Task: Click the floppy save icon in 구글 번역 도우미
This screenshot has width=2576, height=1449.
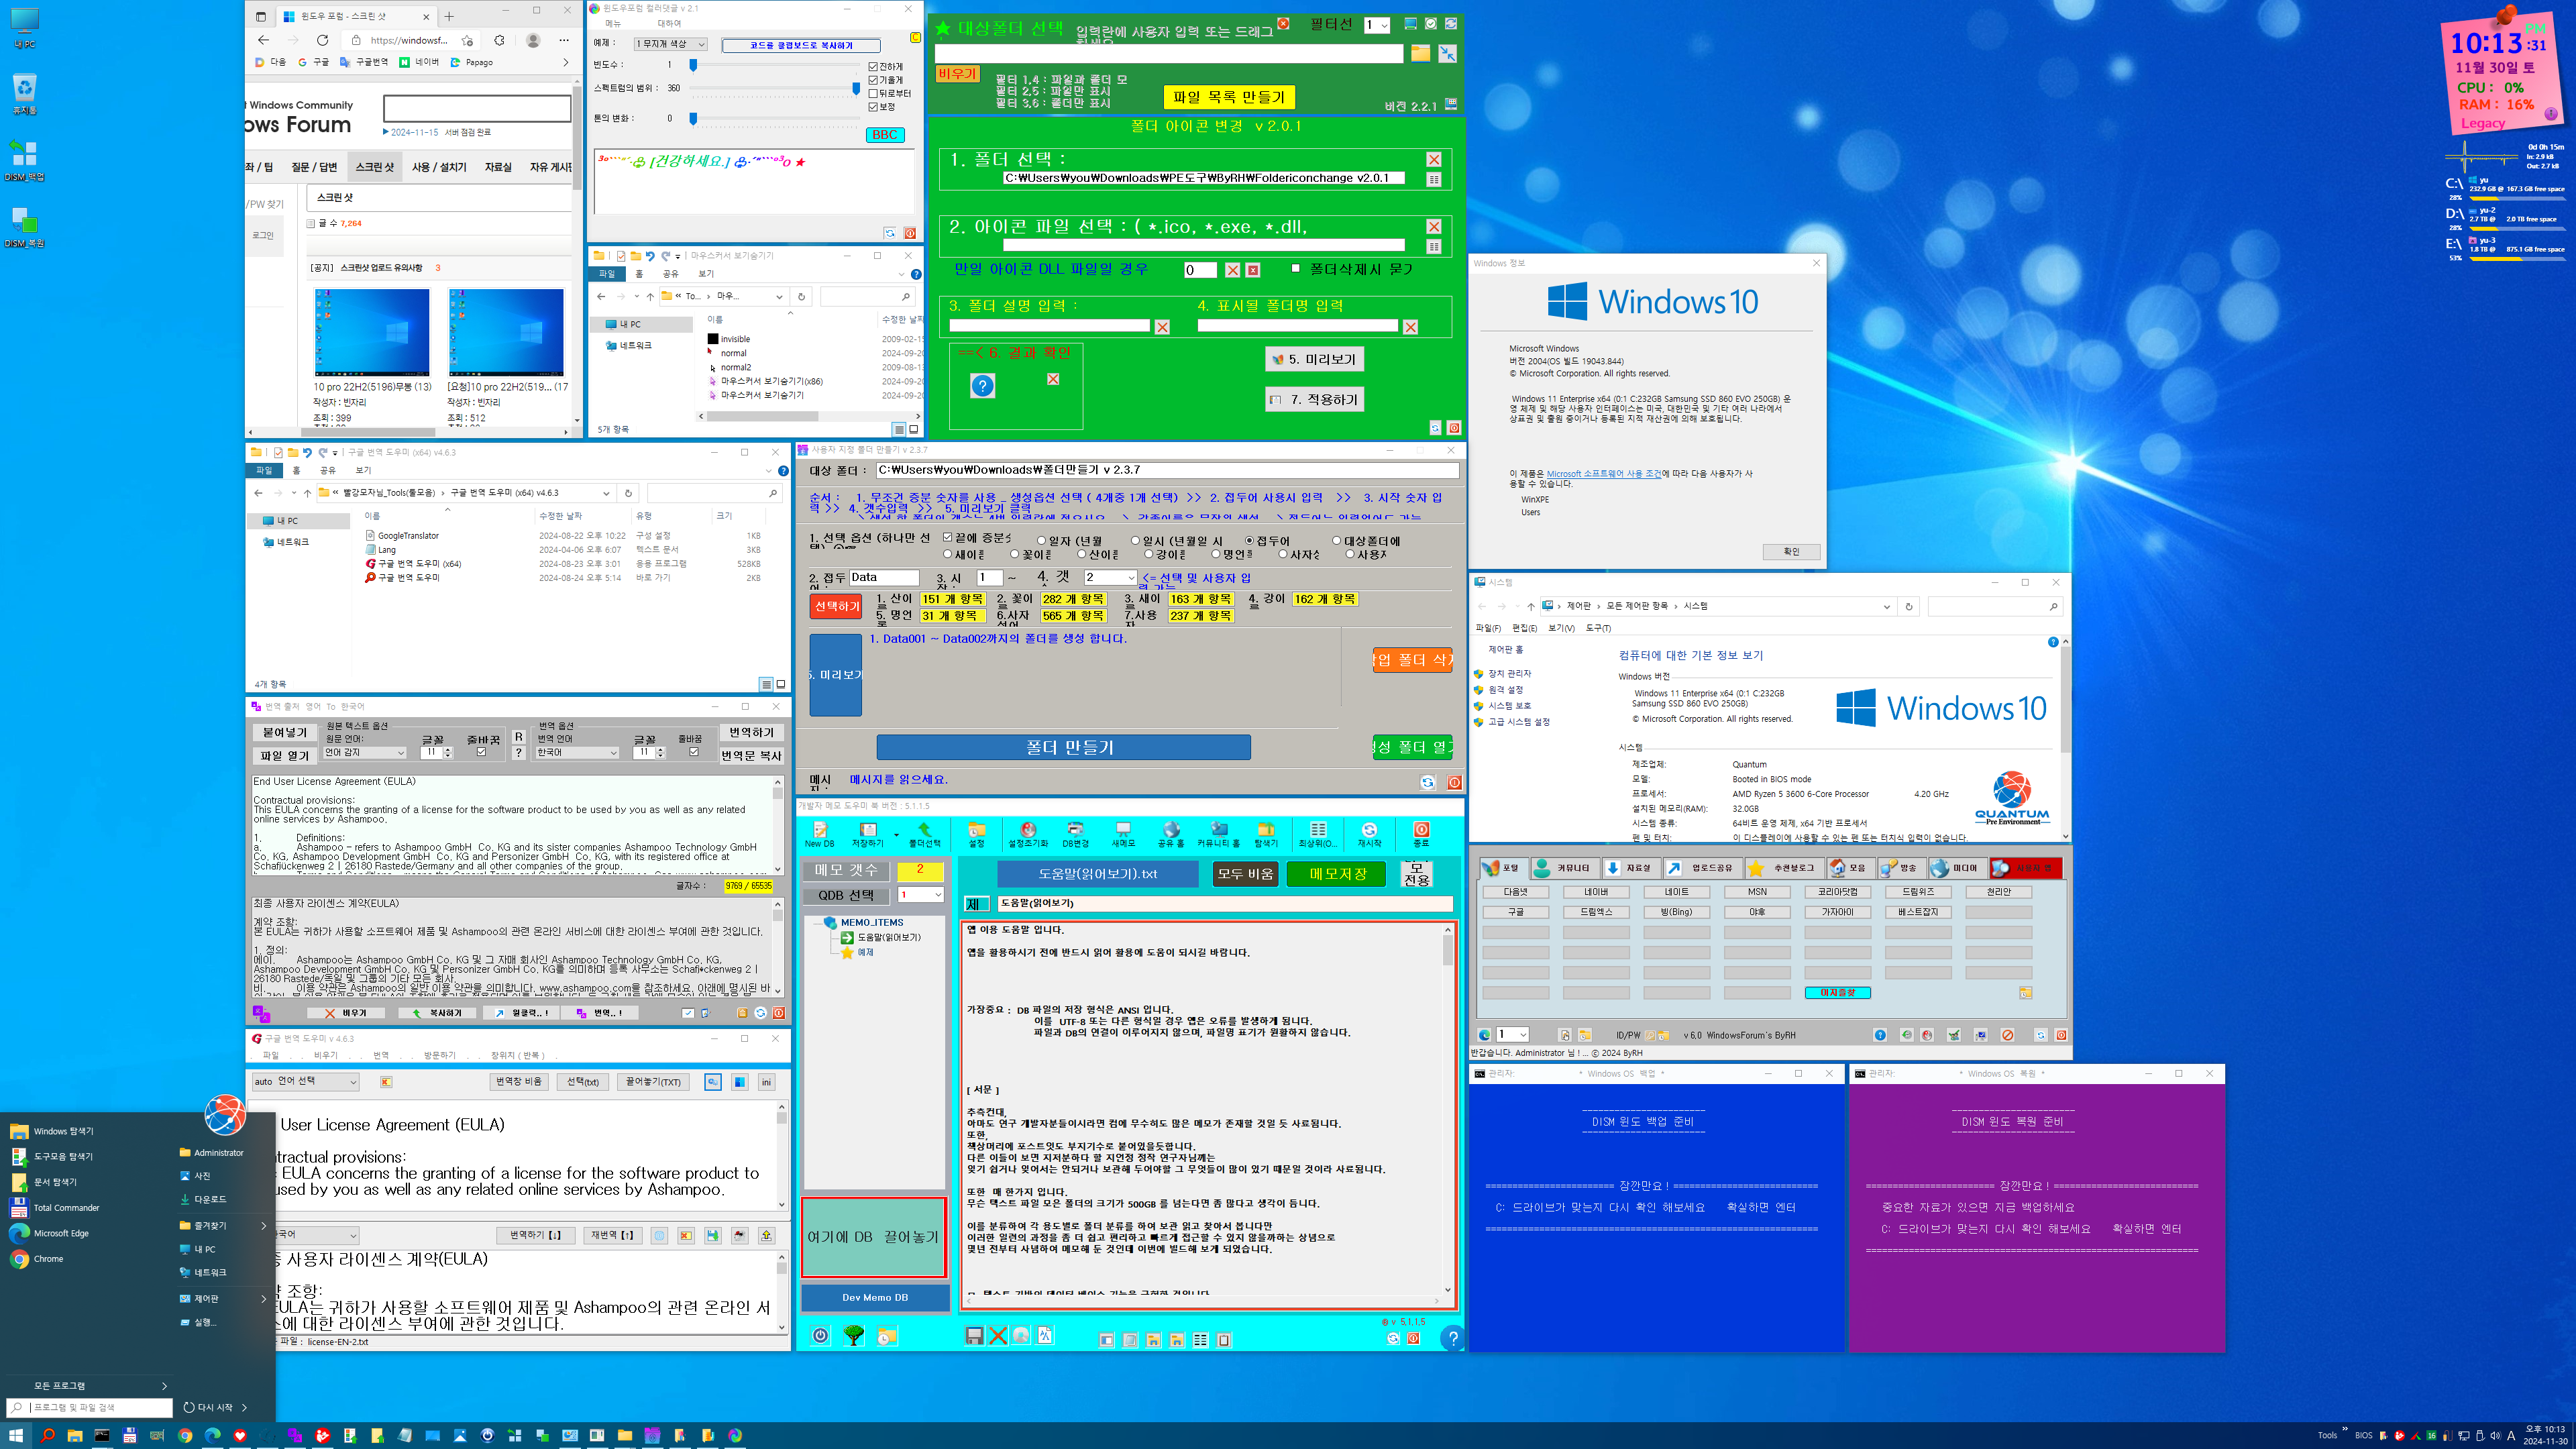Action: click(x=712, y=1235)
